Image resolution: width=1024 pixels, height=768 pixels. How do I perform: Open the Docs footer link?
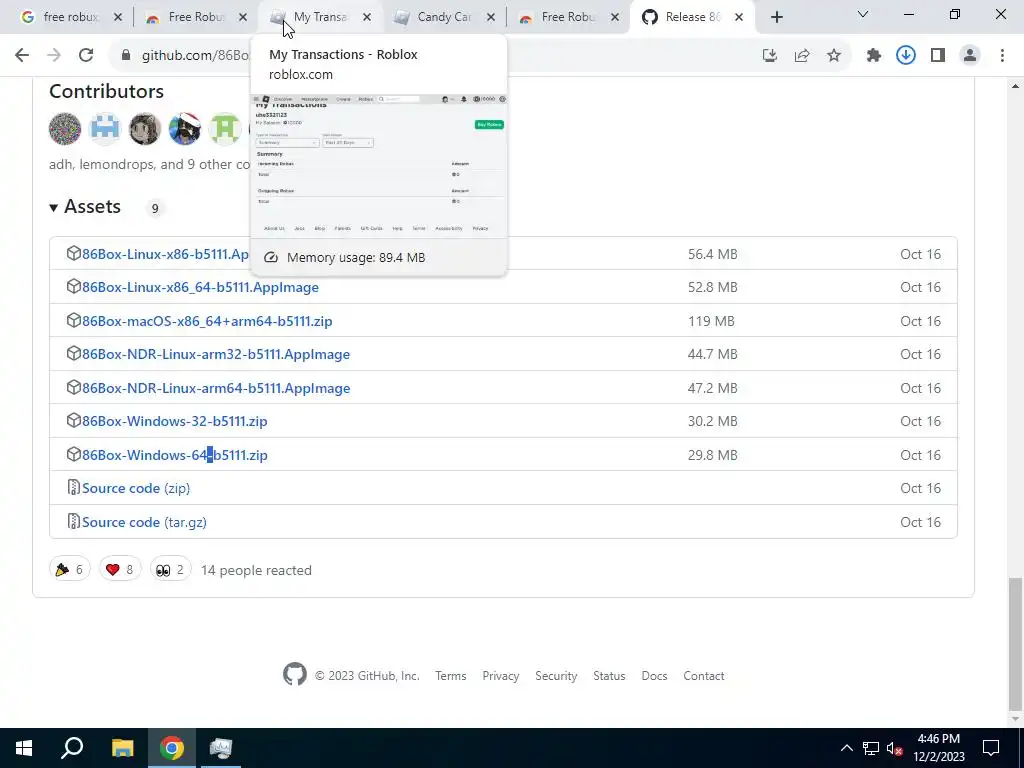click(x=654, y=676)
